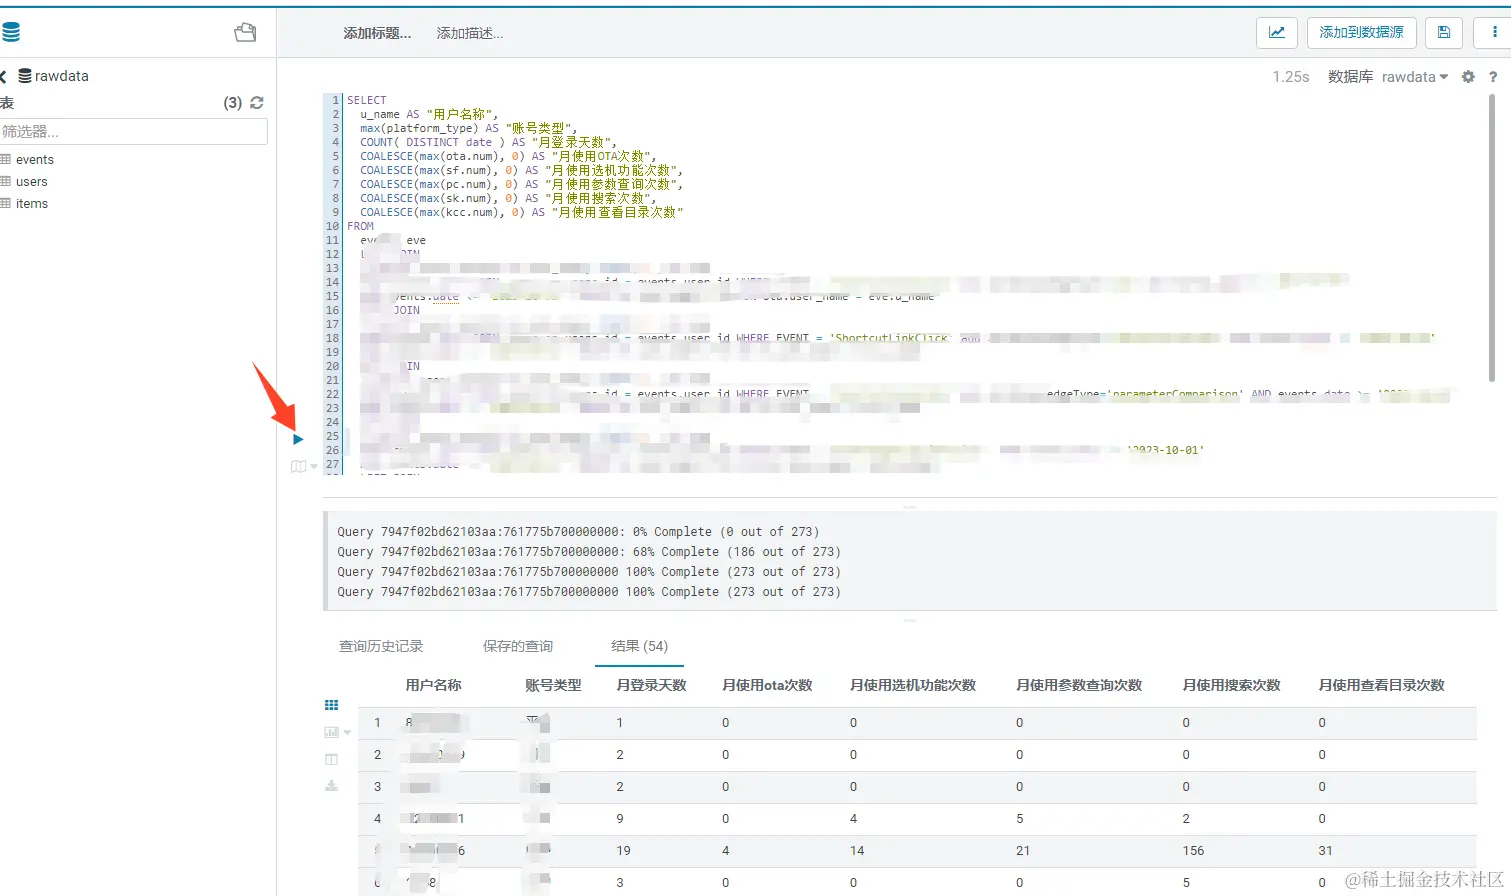Click the line chart icon button
The width and height of the screenshot is (1511, 896).
pyautogui.click(x=1277, y=33)
